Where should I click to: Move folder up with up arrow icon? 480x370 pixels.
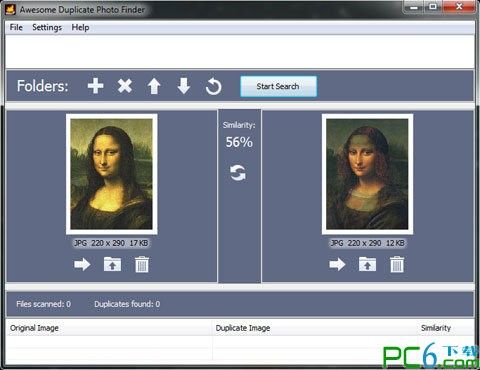click(x=154, y=86)
